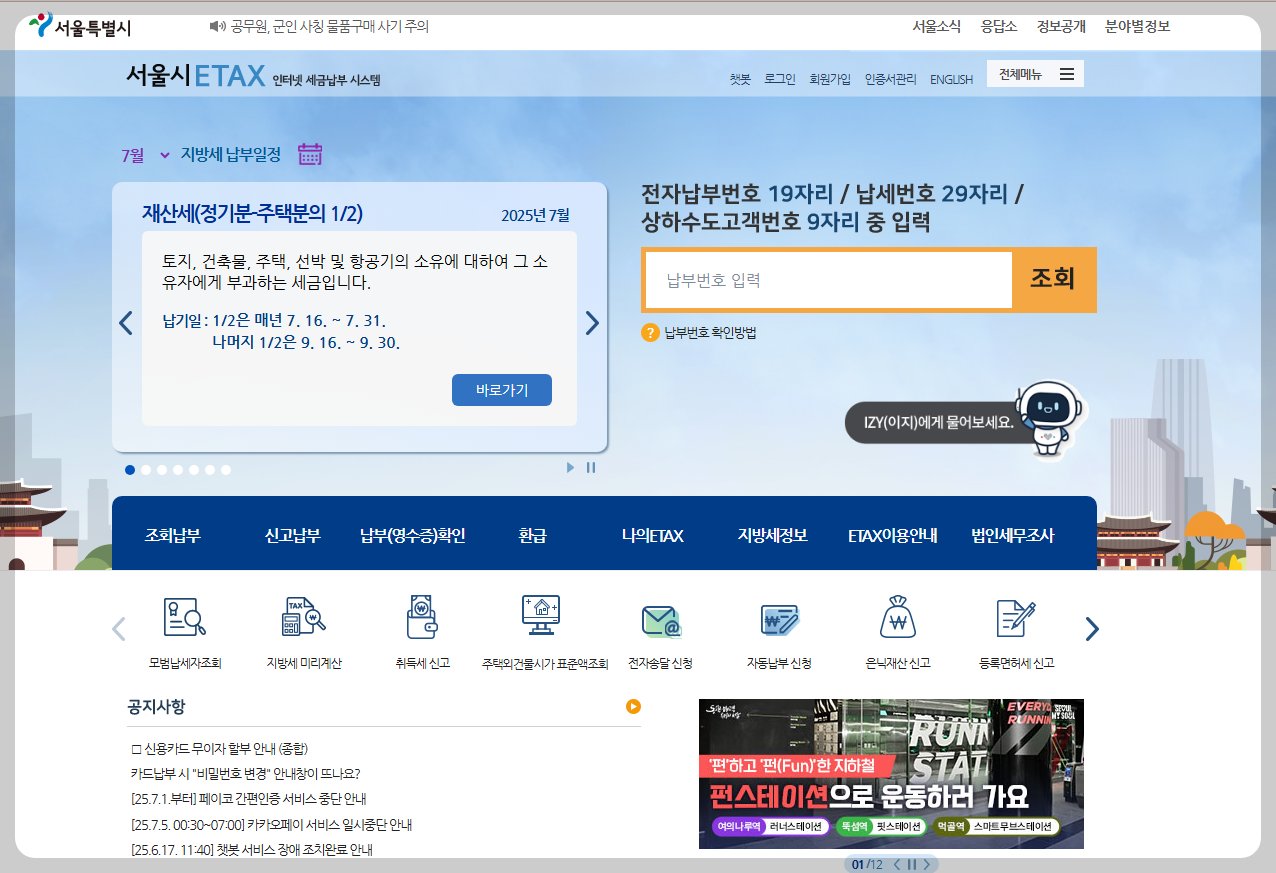The image size is (1276, 873).
Task: Open 서울소식 in top bar
Action: [937, 26]
